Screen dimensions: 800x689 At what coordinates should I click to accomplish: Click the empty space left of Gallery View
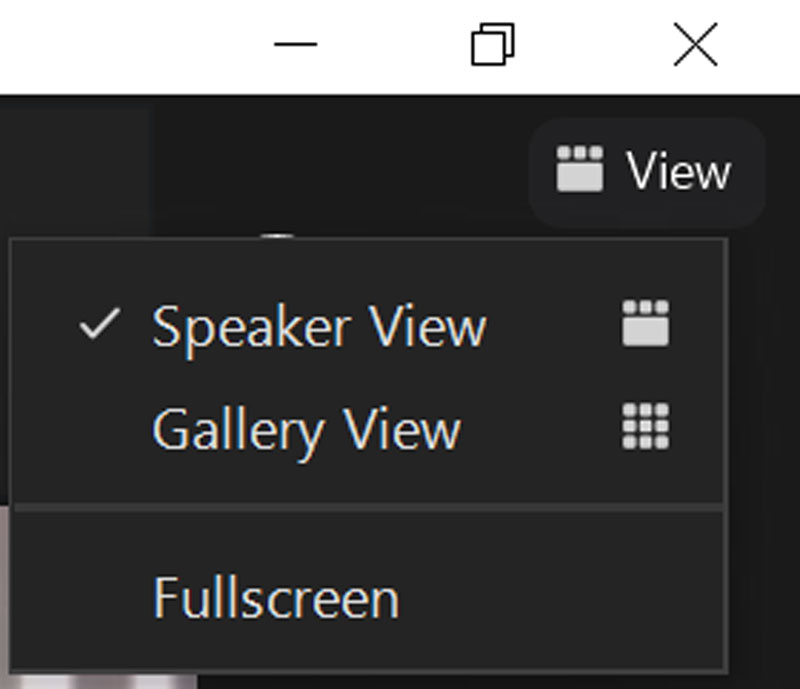[x=82, y=428]
